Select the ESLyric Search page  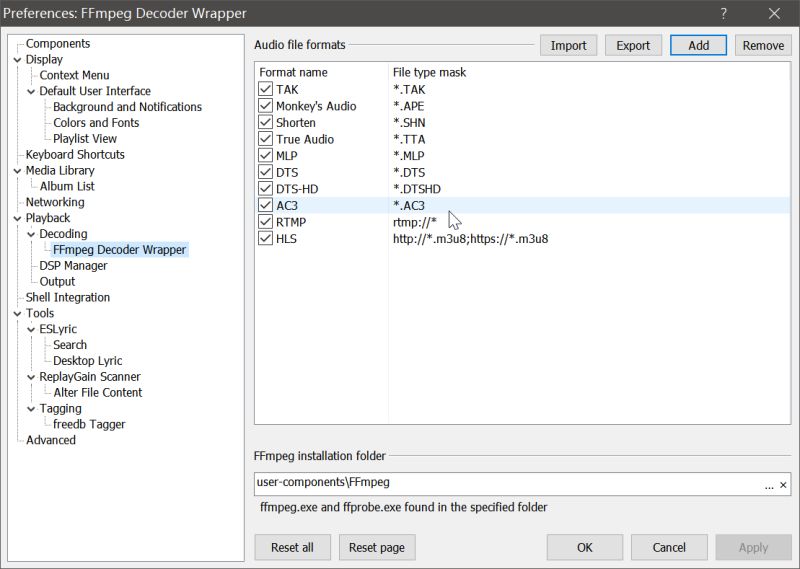click(x=70, y=344)
